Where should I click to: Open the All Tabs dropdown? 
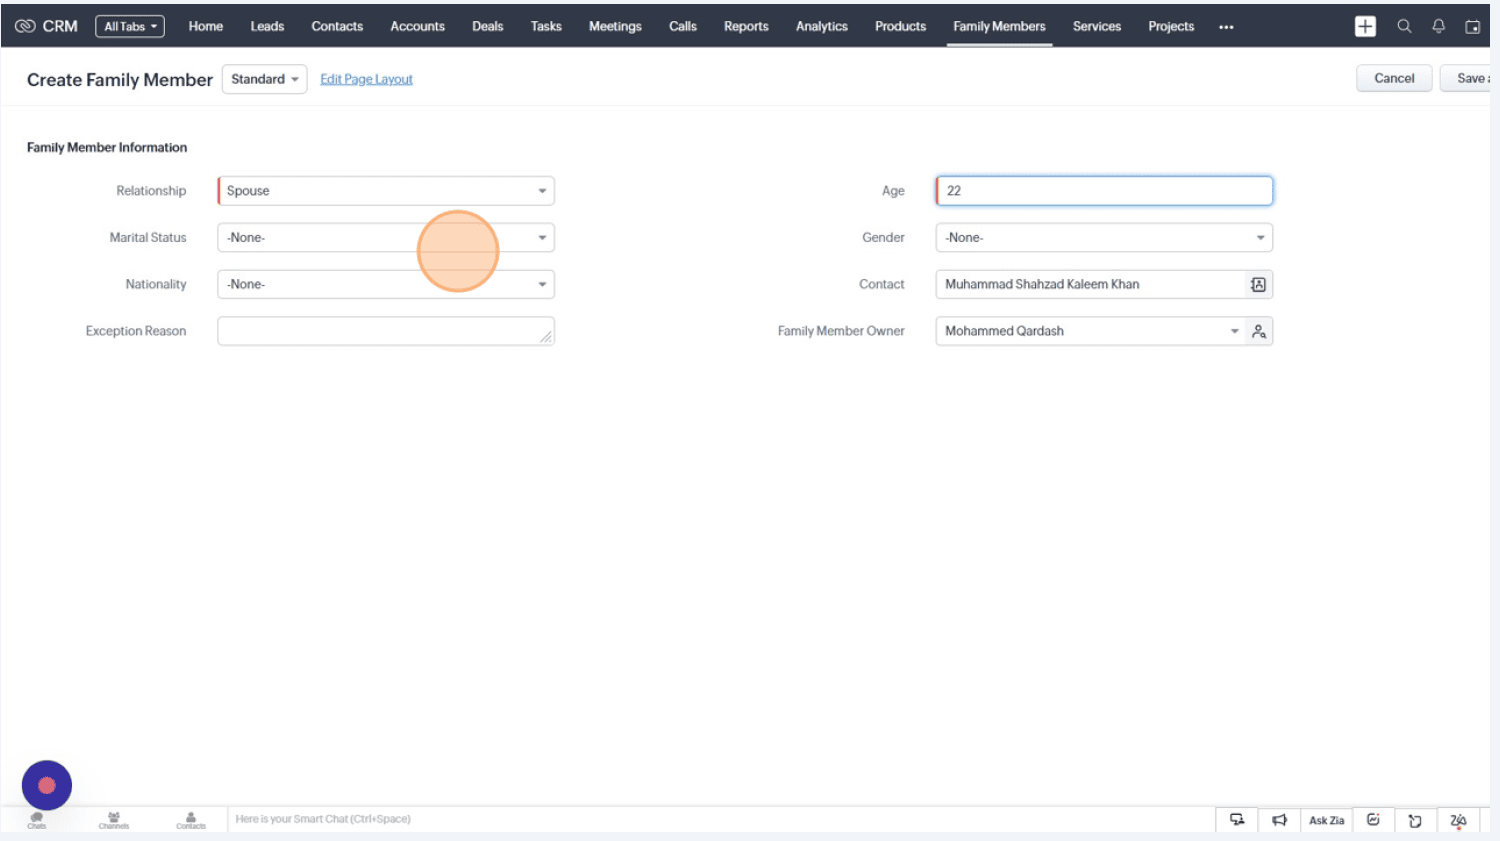click(130, 27)
